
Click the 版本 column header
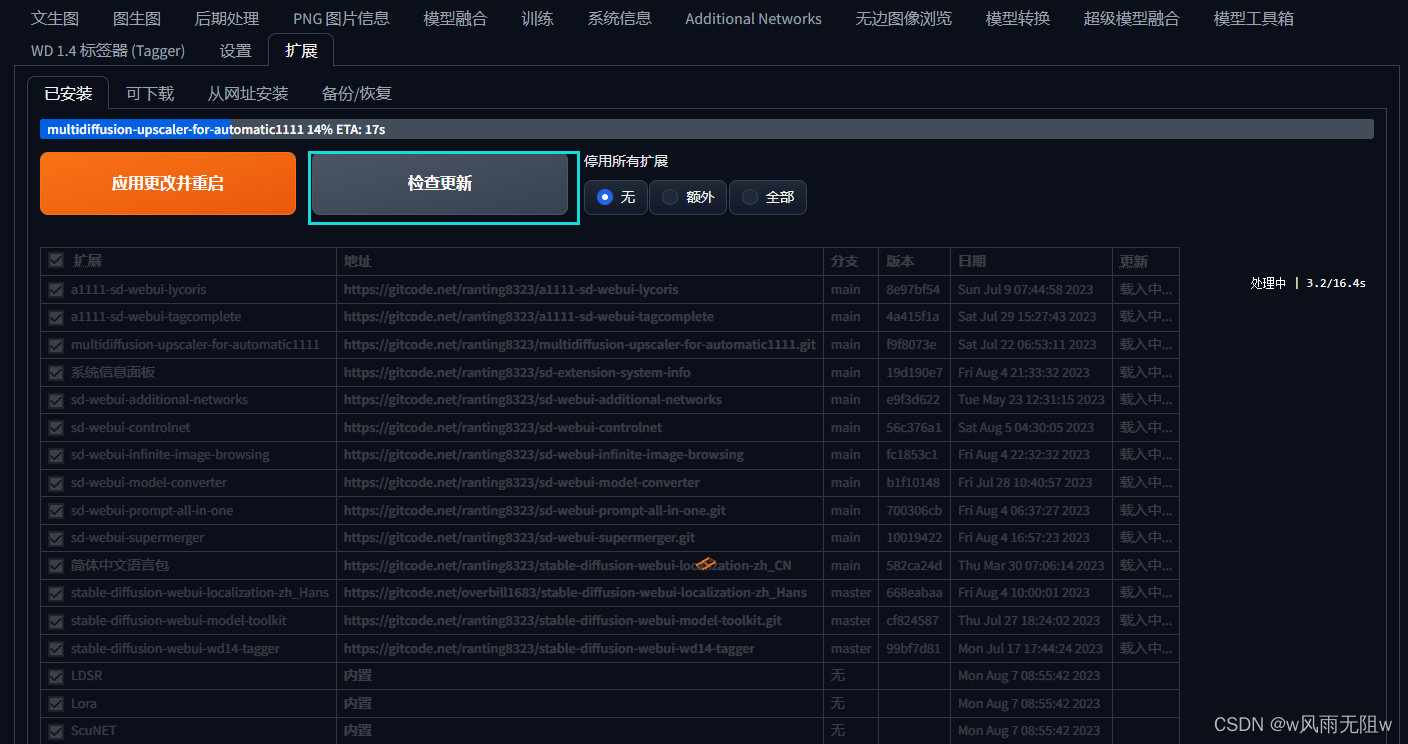900,261
